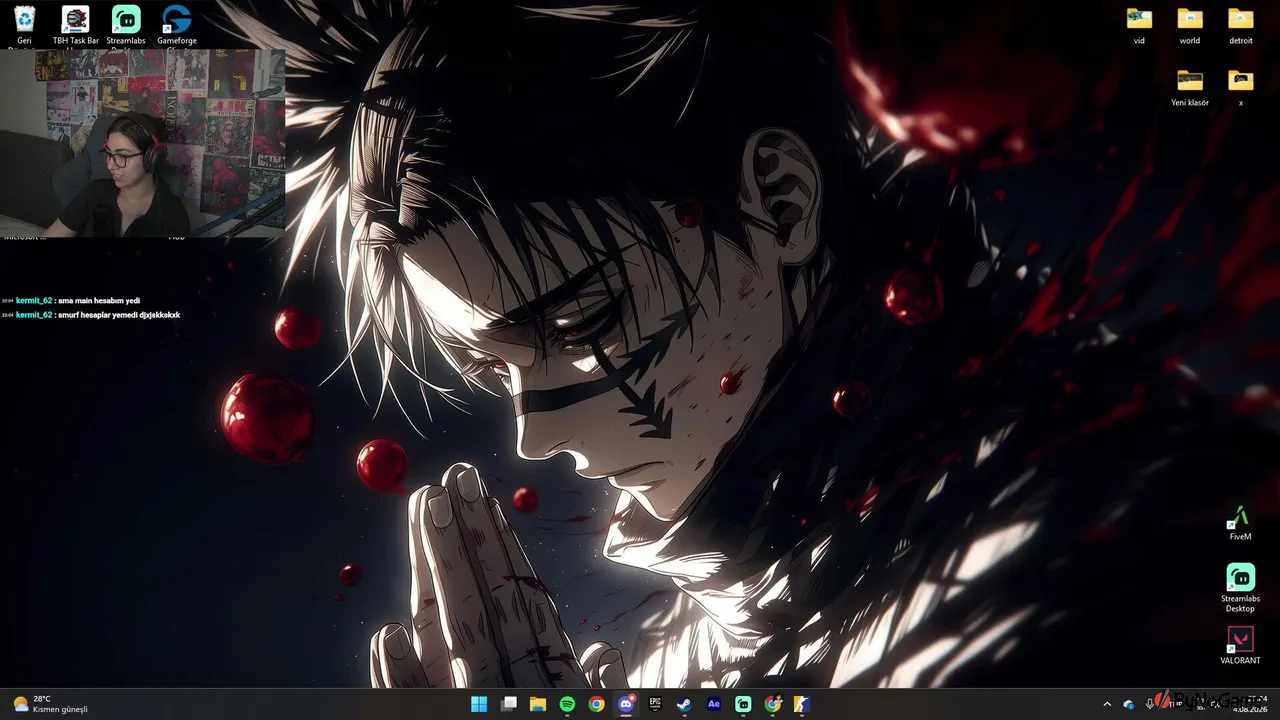Screen dimensions: 1280x720
Task: Click the microphone tray icon
Action: 1150,704
